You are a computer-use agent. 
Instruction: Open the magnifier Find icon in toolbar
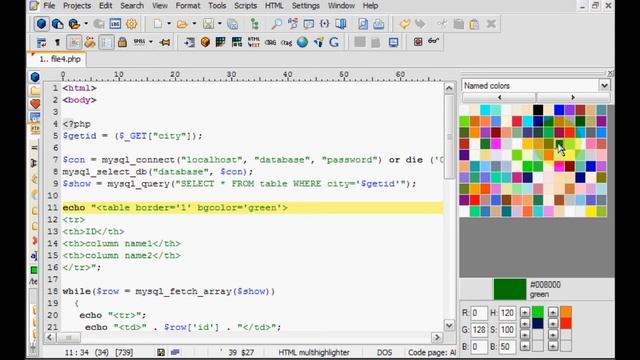point(276,24)
